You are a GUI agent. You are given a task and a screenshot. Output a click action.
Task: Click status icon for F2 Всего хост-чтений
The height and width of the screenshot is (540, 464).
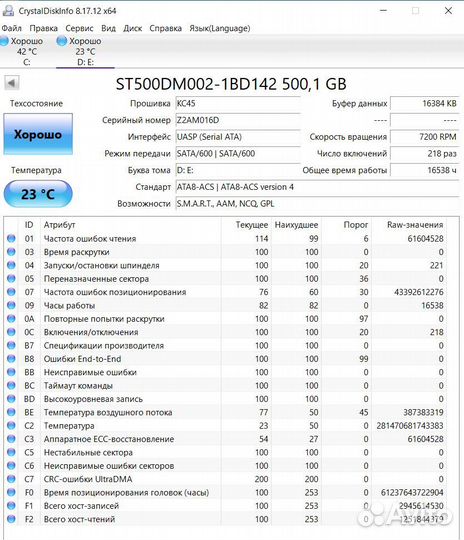[11, 519]
